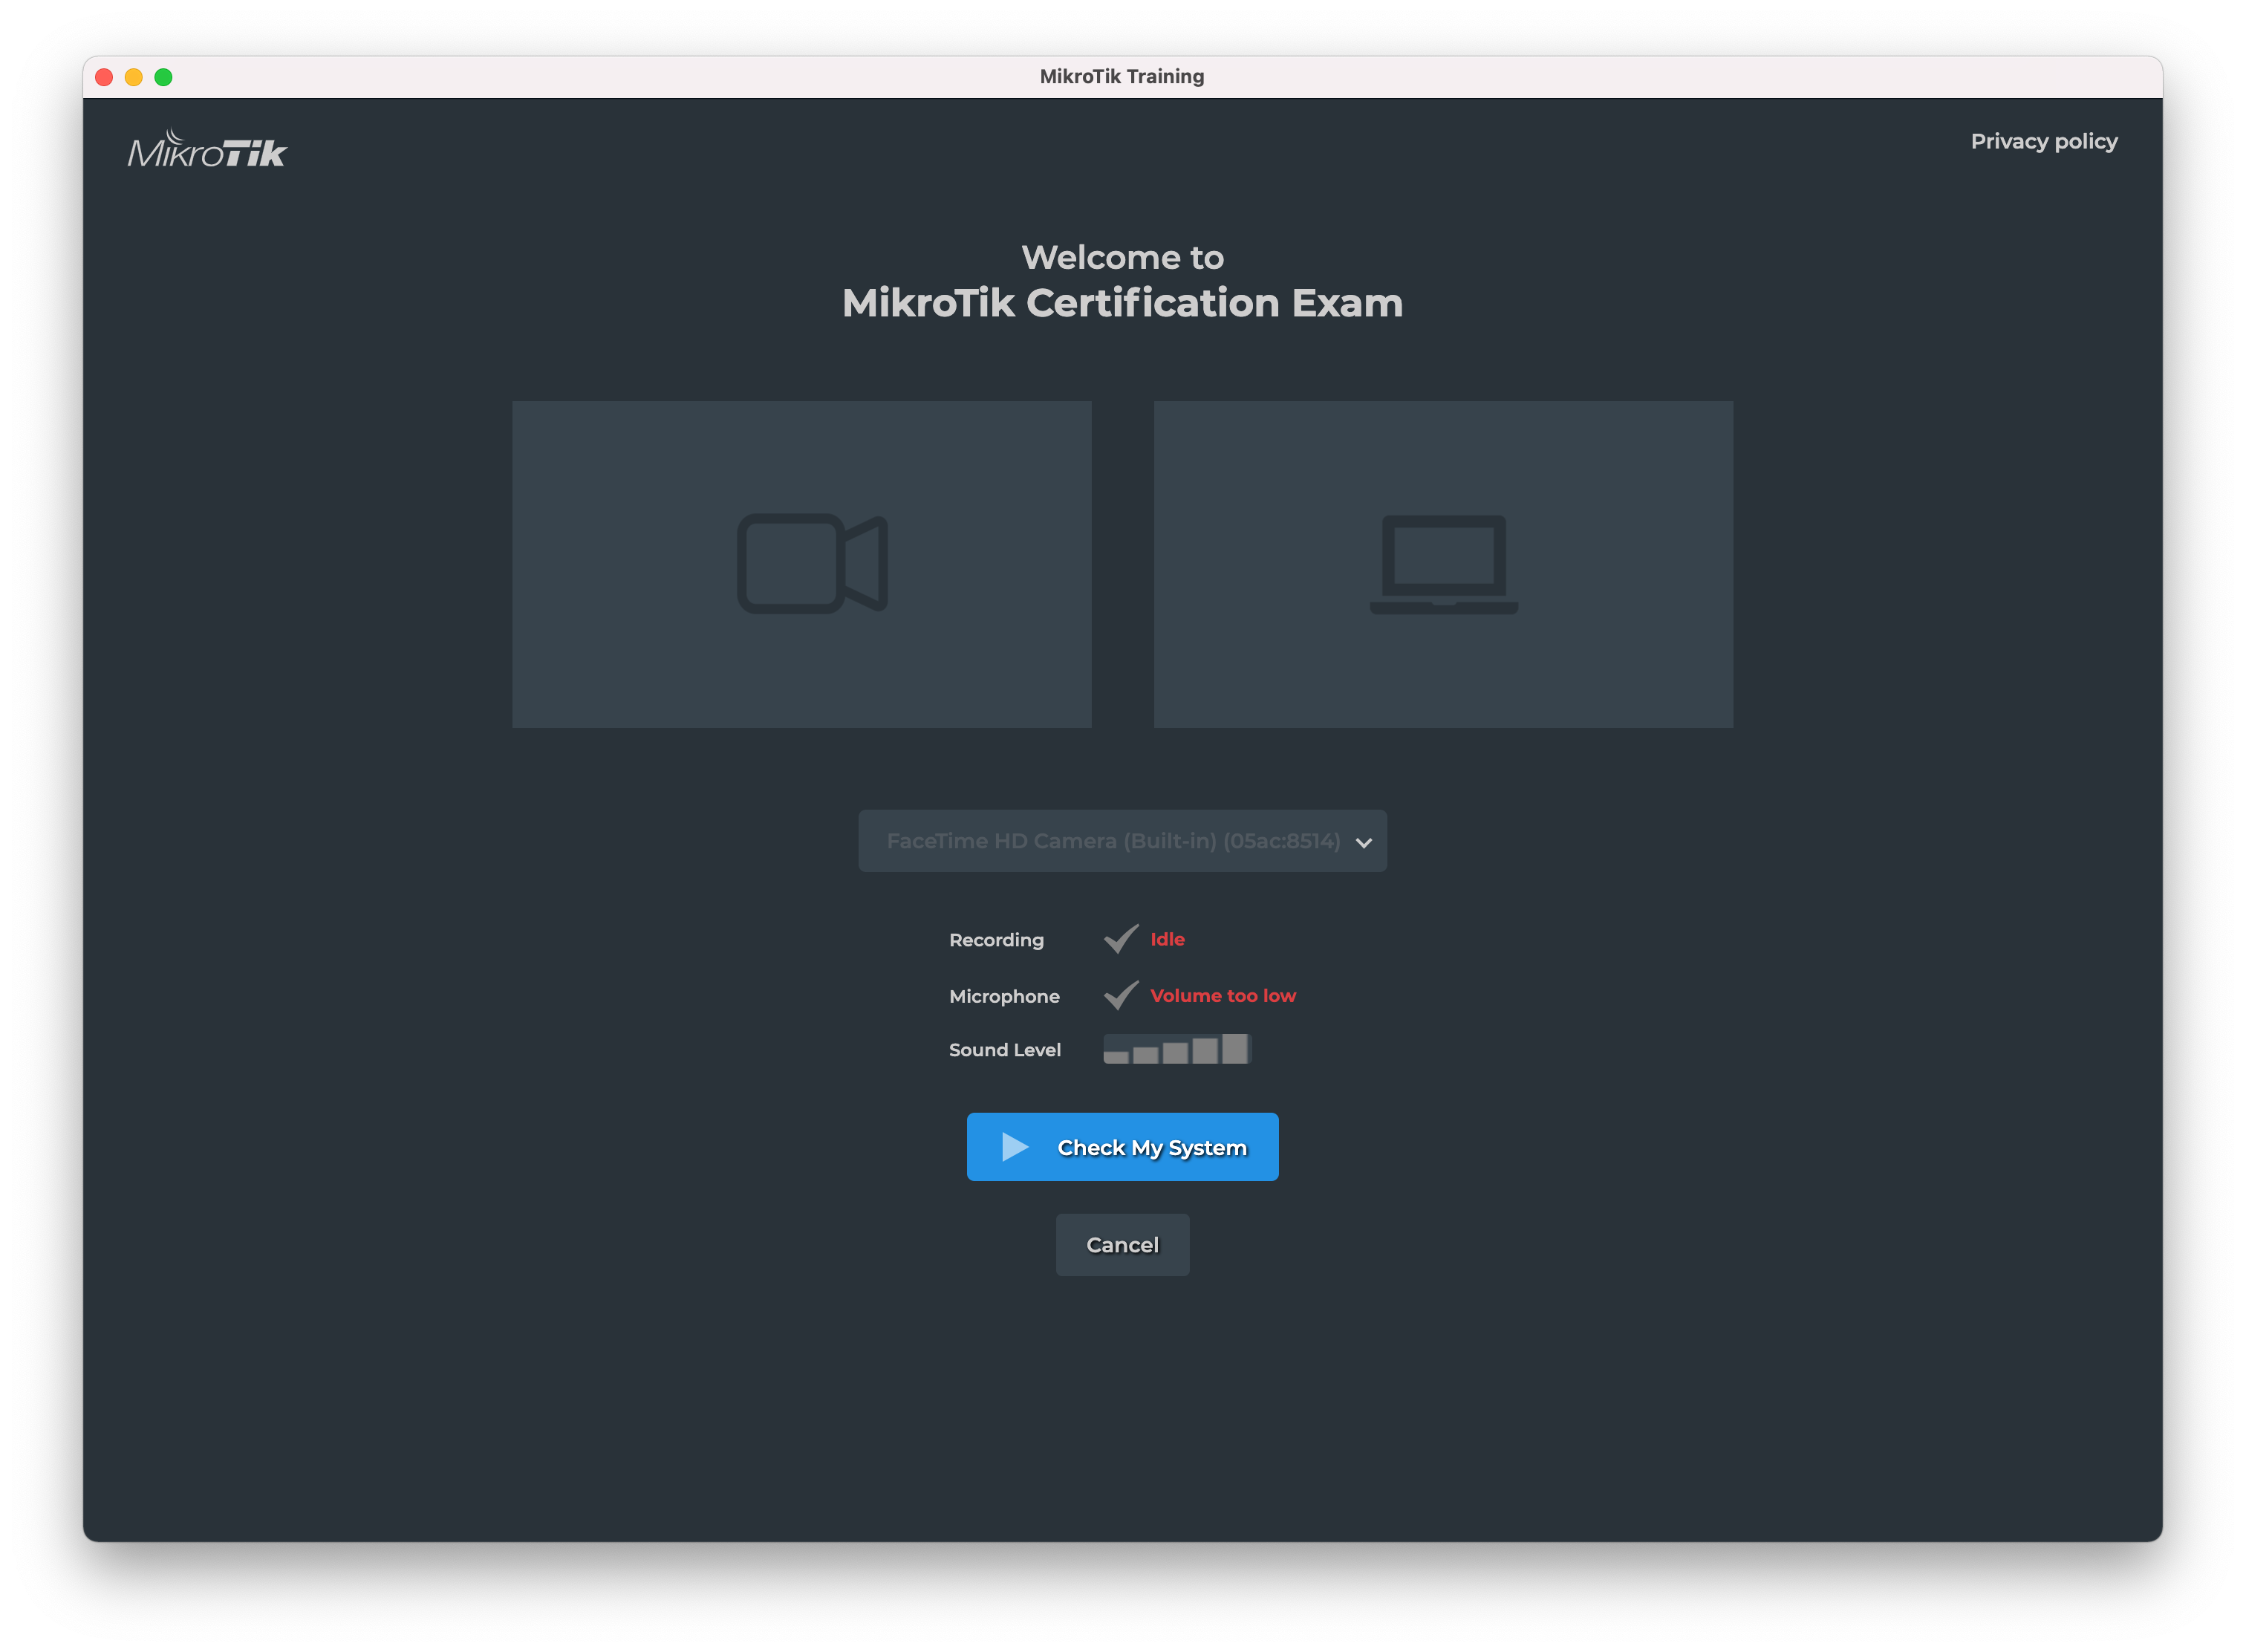Maximize window with green button
The height and width of the screenshot is (1652, 2246).
pyautogui.click(x=164, y=77)
